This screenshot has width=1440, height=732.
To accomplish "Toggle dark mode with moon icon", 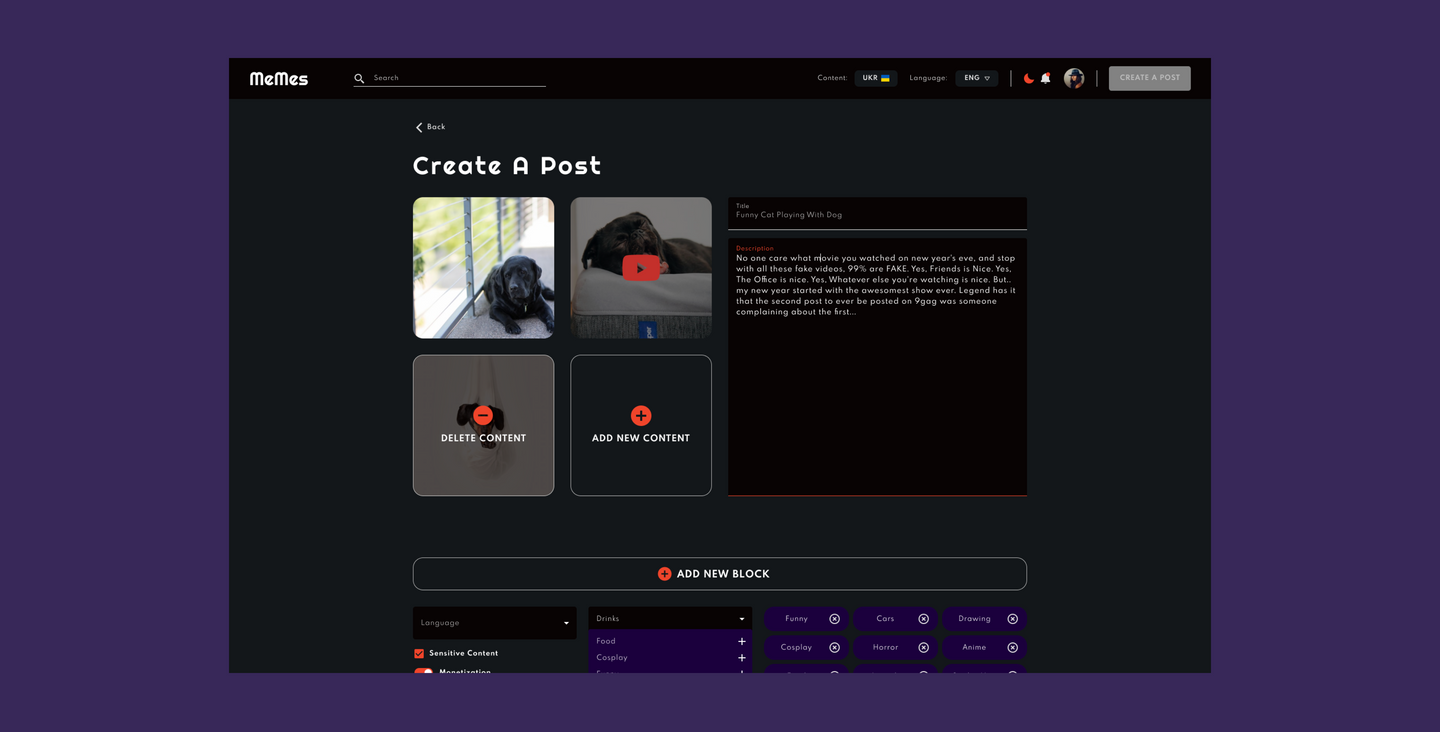I will pos(1029,78).
